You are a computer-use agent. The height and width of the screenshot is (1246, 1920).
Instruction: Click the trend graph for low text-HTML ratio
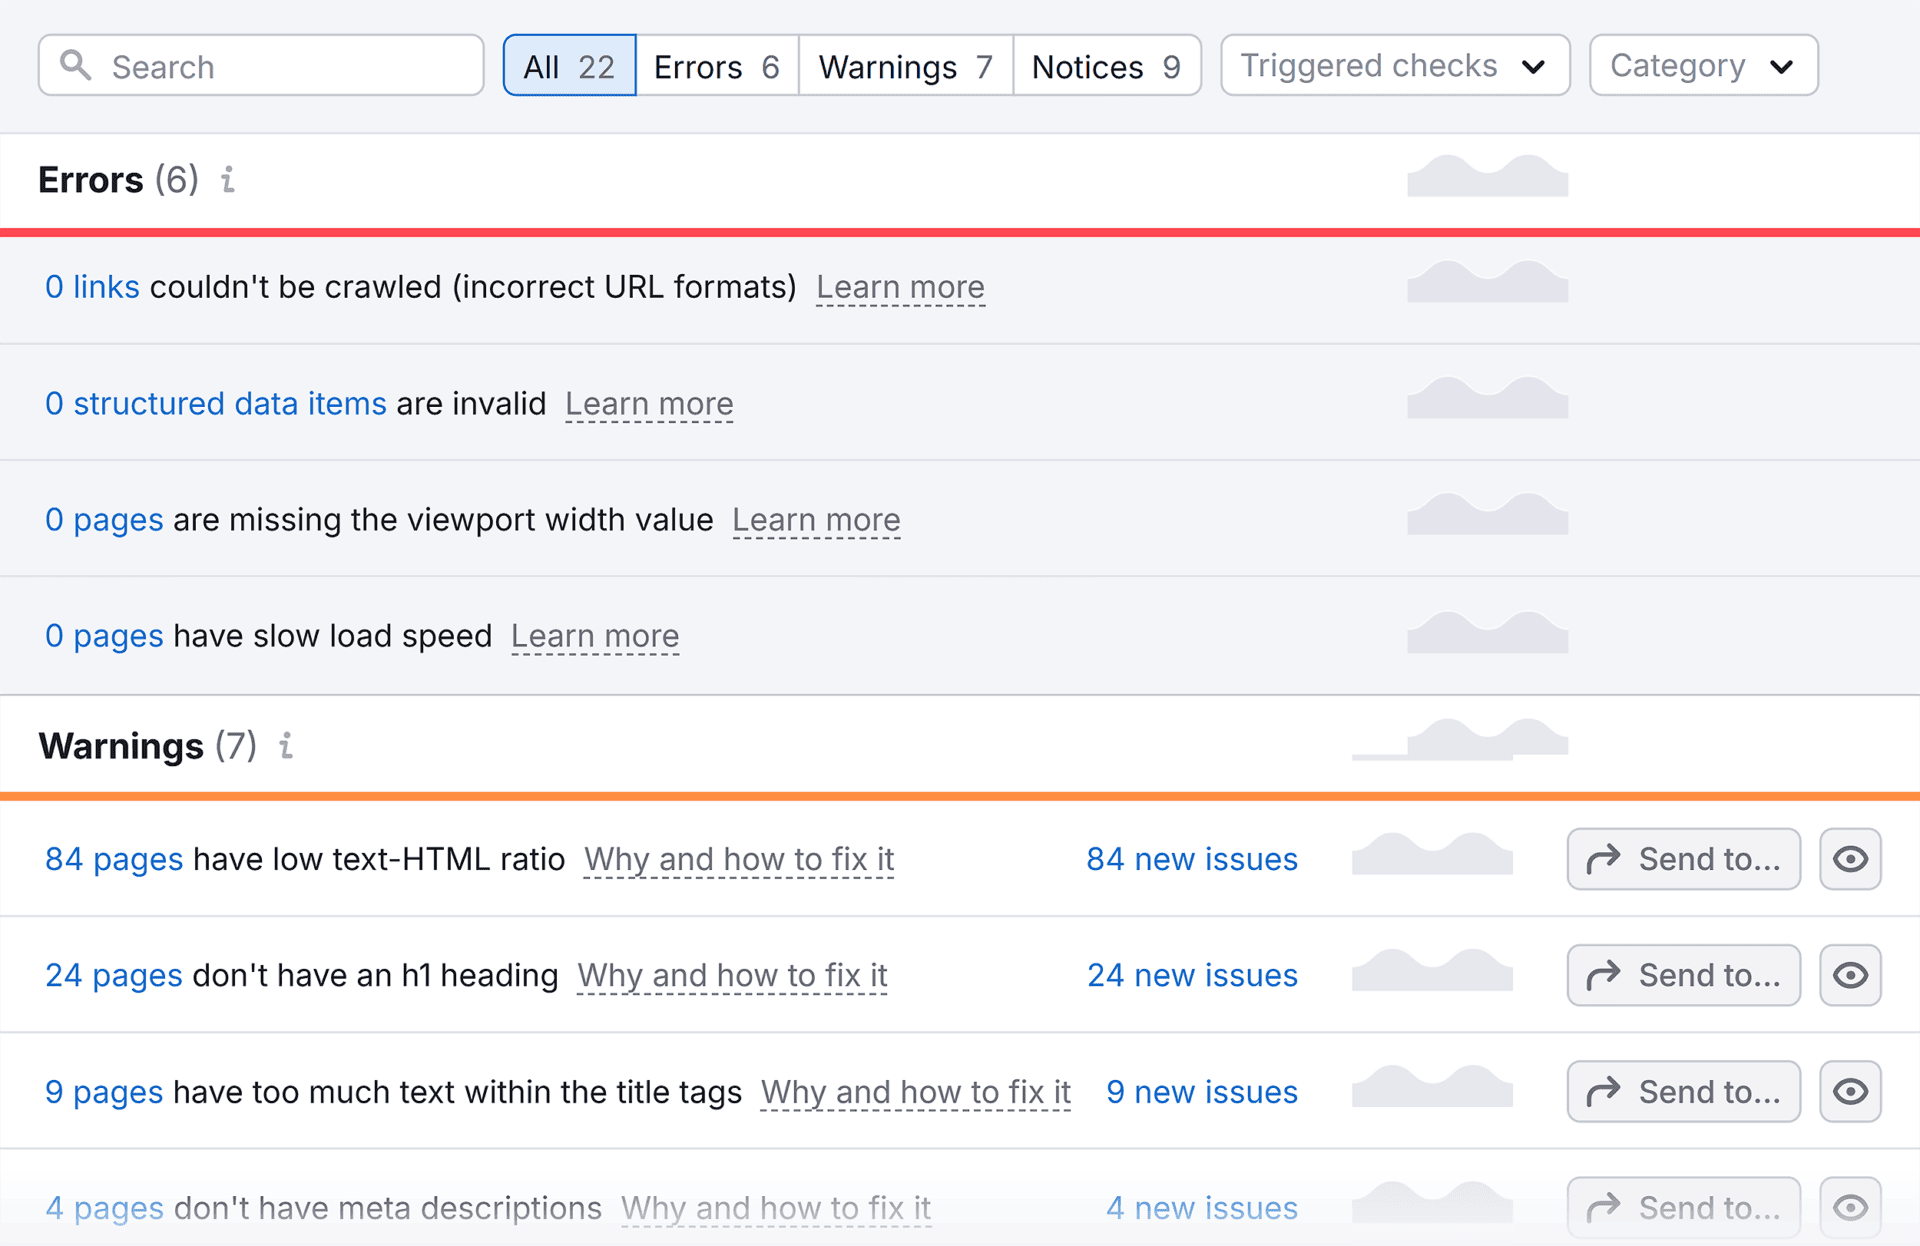1432,856
